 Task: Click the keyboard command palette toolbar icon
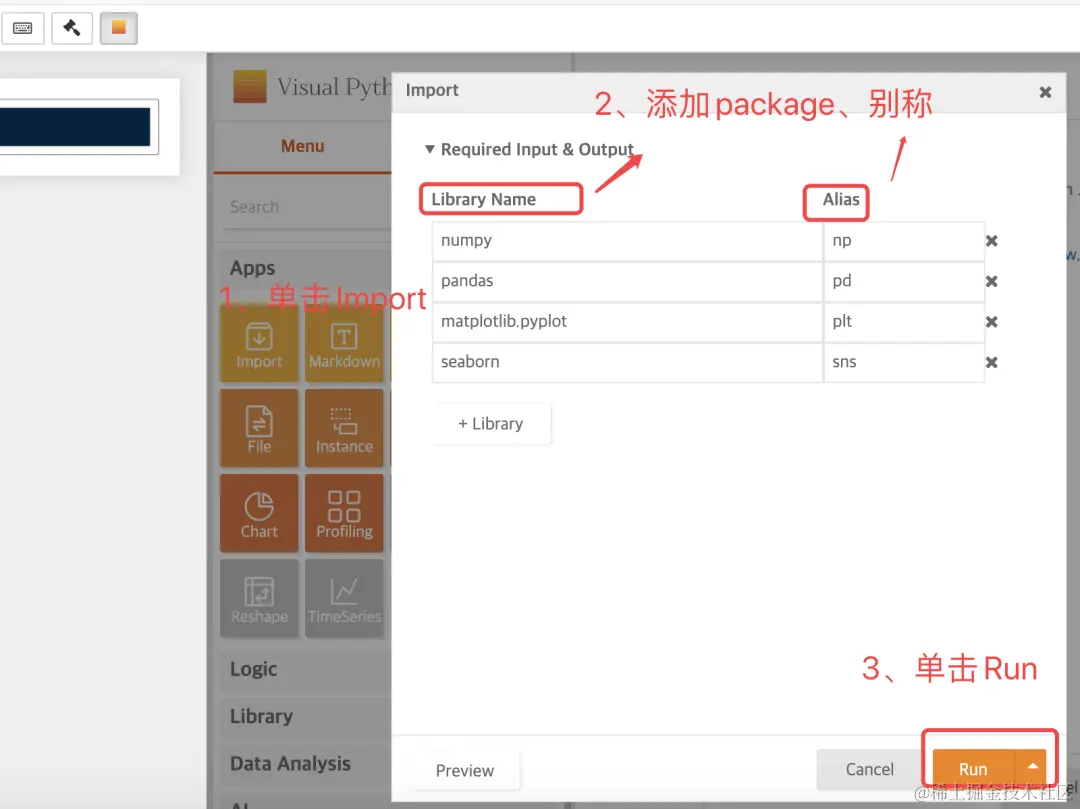tap(23, 28)
